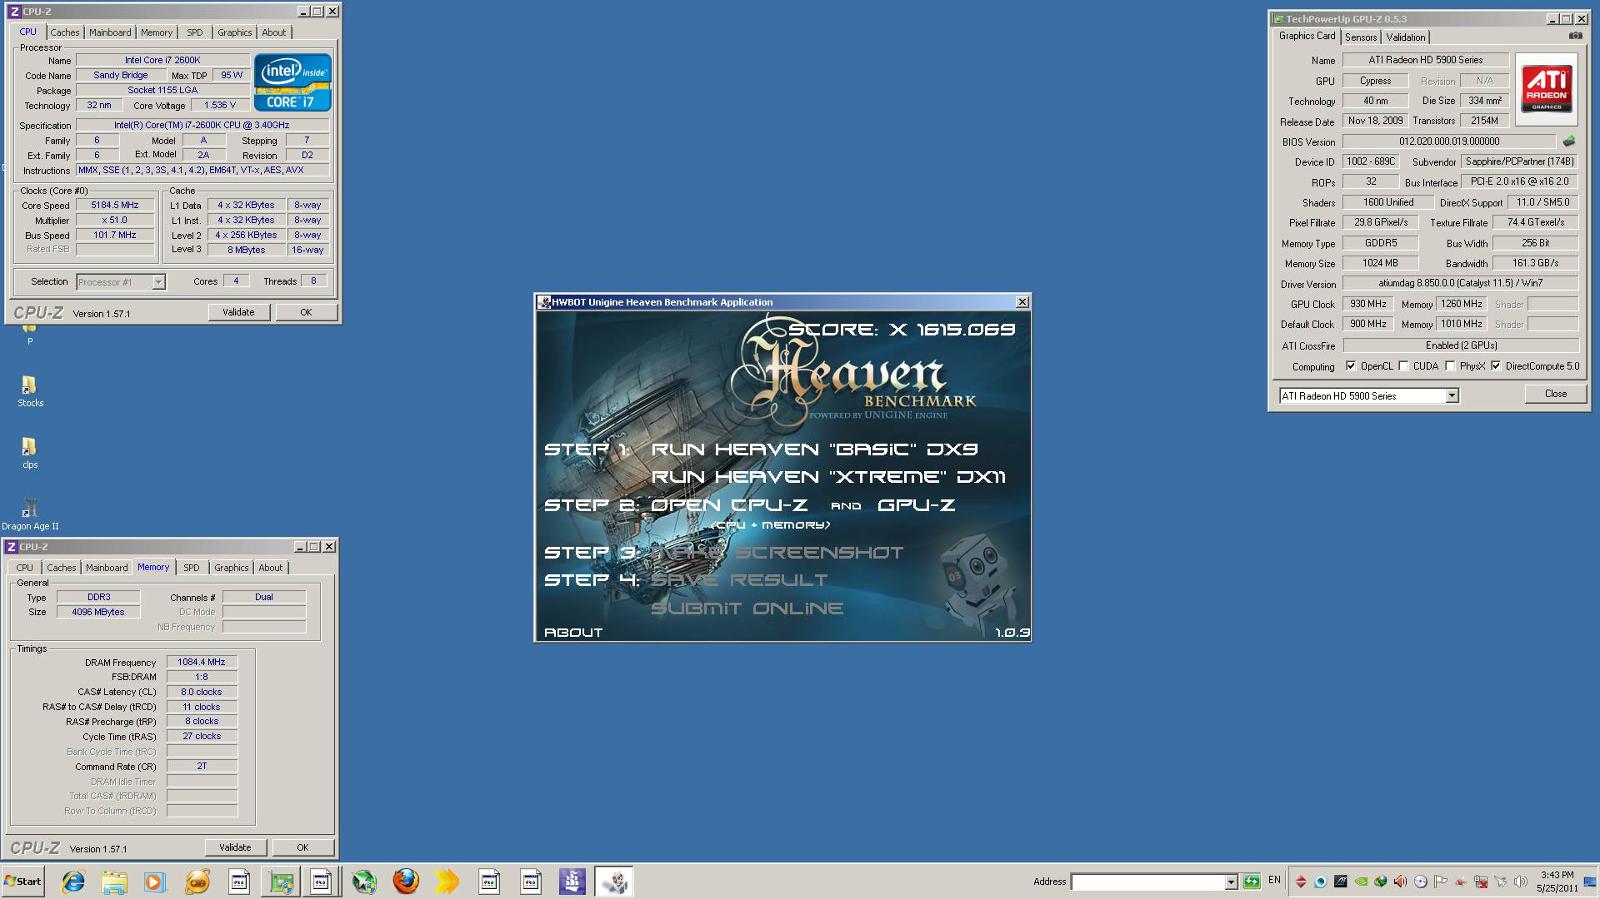
Task: Click the Action Center flag tray icon
Action: 1440,881
